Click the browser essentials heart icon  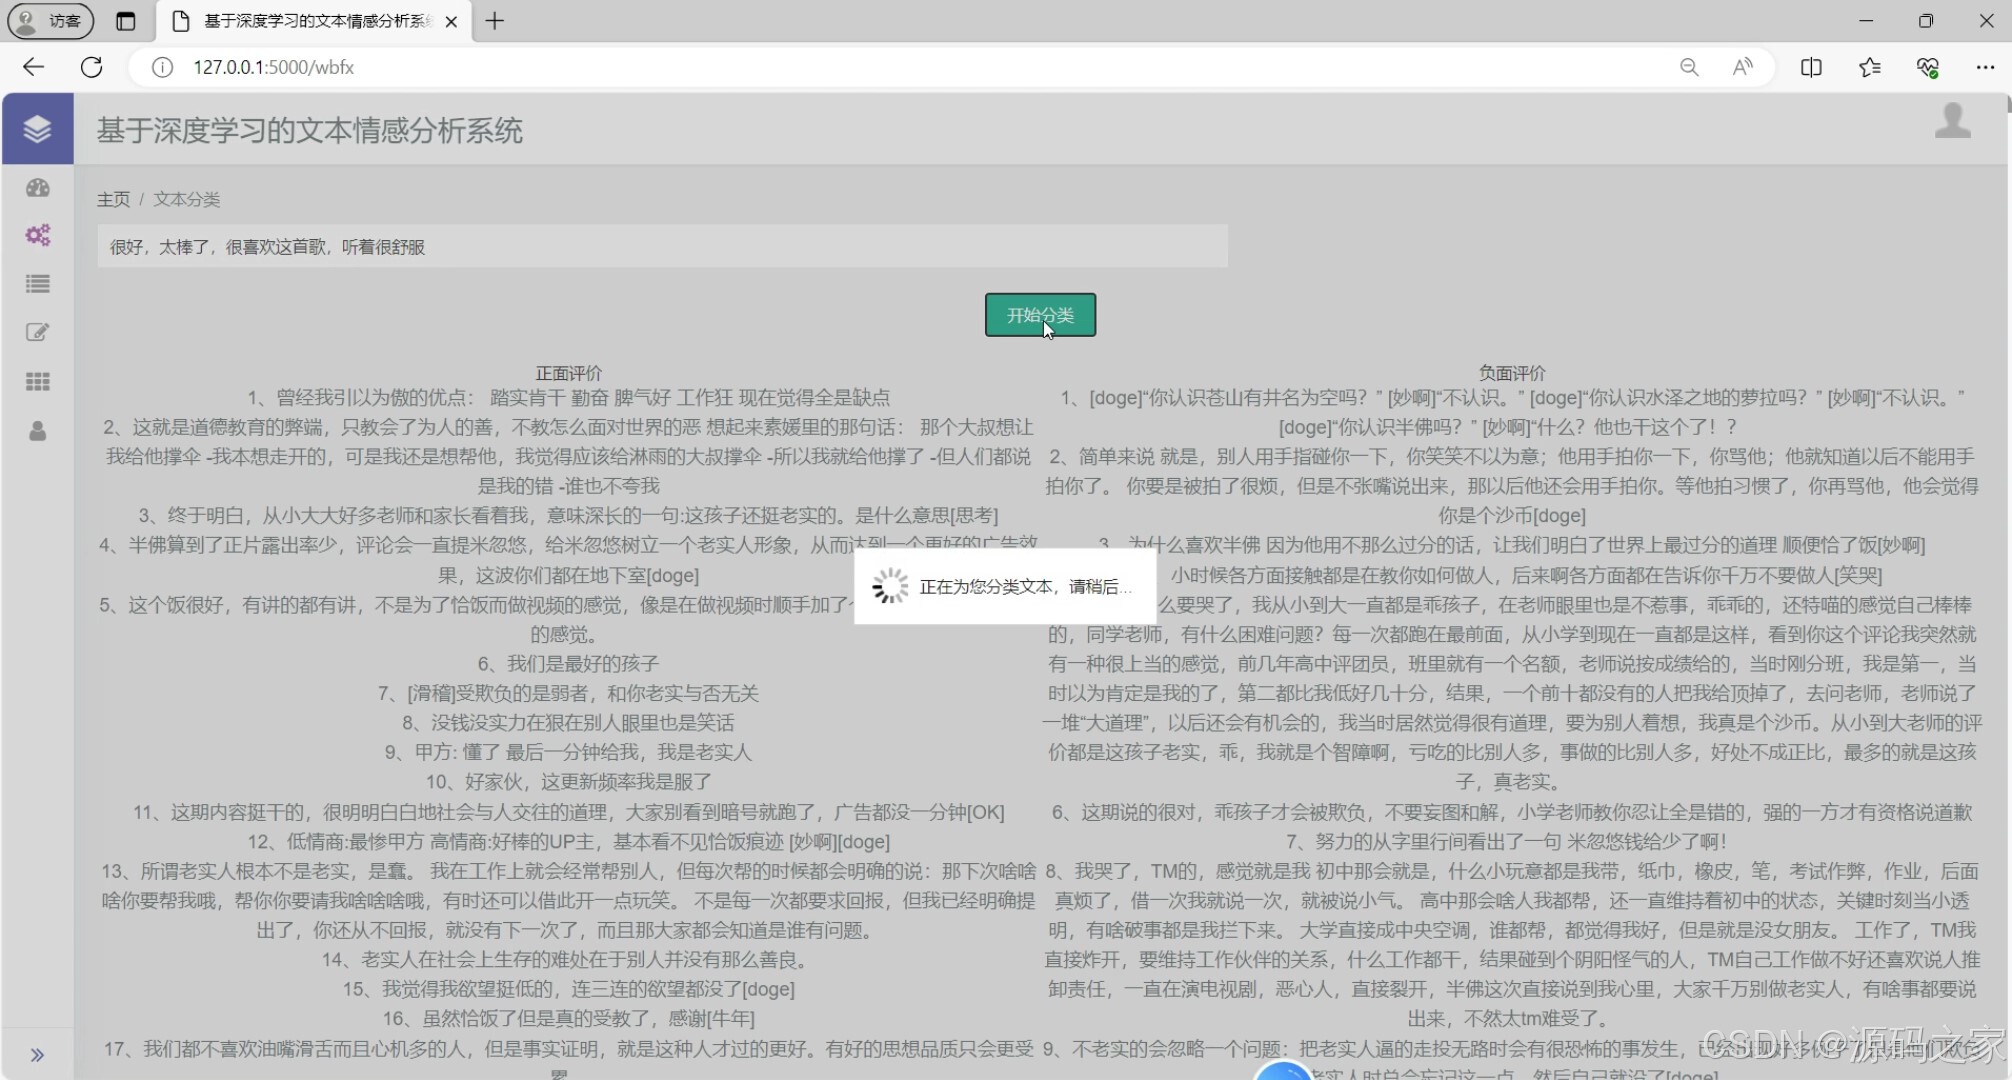(x=1928, y=67)
